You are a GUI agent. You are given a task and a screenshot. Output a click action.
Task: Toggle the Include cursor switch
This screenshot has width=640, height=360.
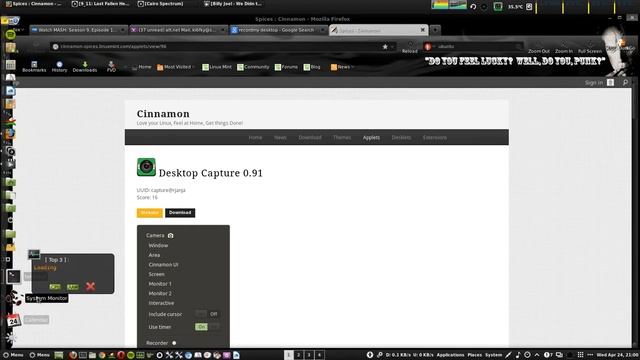[x=207, y=314]
